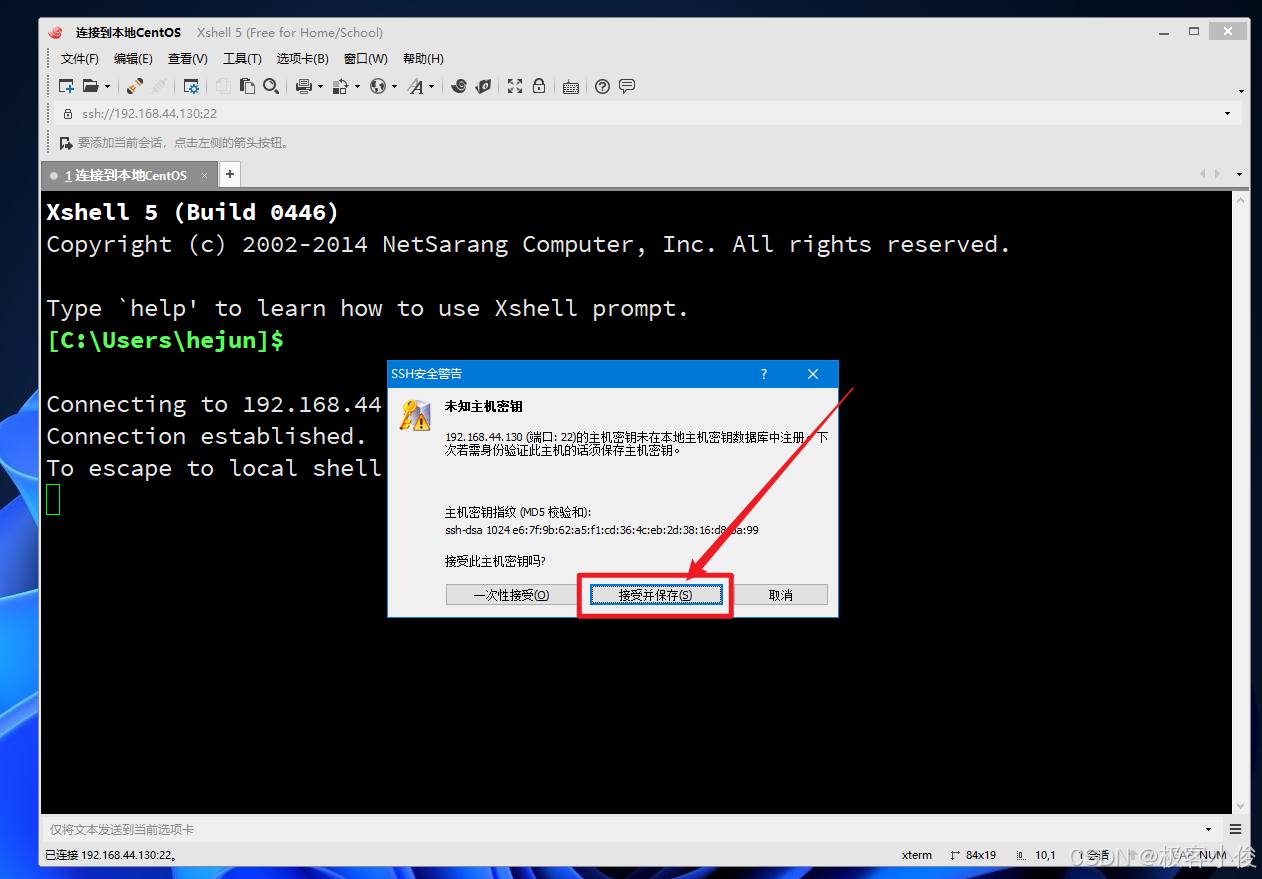Click the Connect plug icon in toolbar
The height and width of the screenshot is (879, 1262).
pos(134,87)
